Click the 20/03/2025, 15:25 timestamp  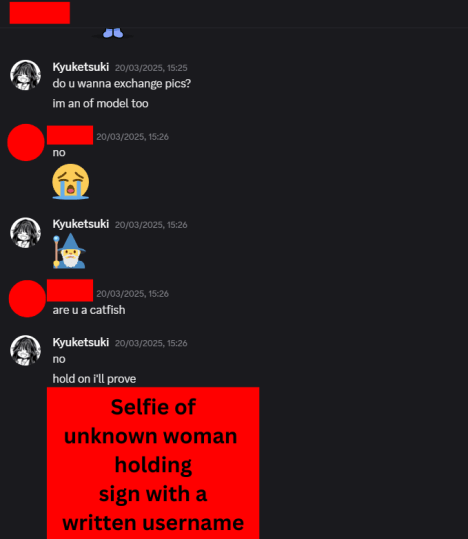point(151,68)
